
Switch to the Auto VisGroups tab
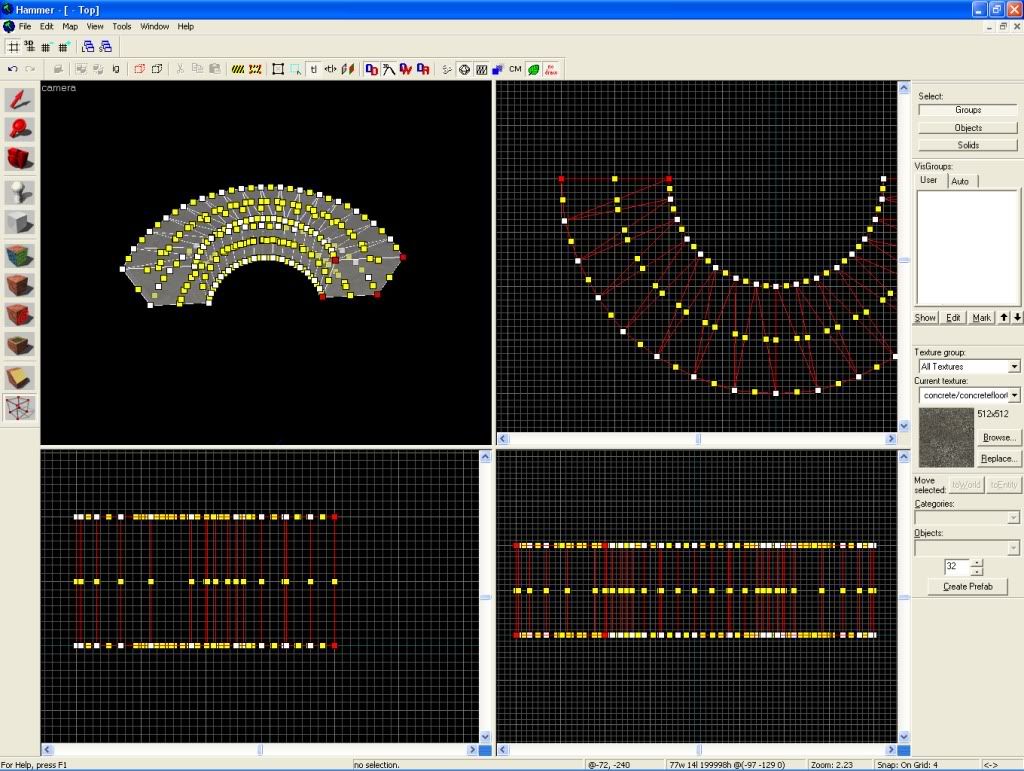tap(960, 181)
